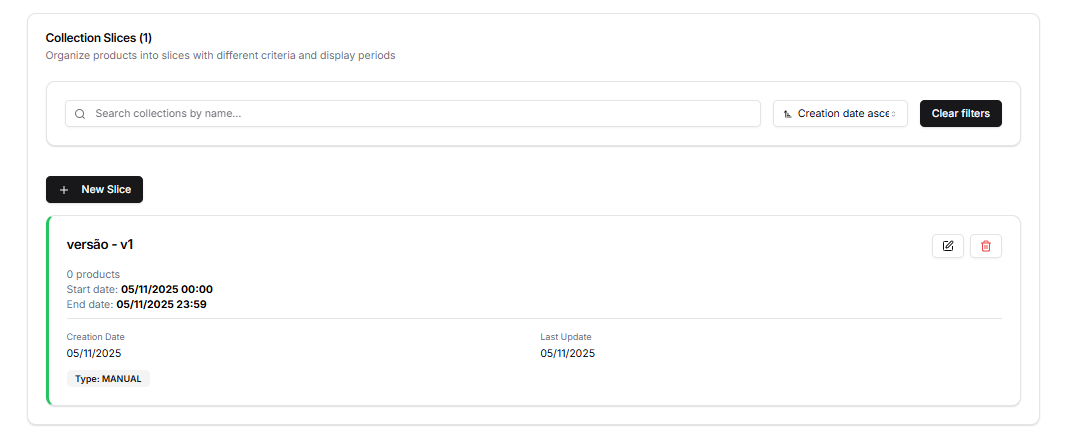This screenshot has height=440, width=1083.
Task: Click the magnifier icon in the search box
Action: (80, 114)
